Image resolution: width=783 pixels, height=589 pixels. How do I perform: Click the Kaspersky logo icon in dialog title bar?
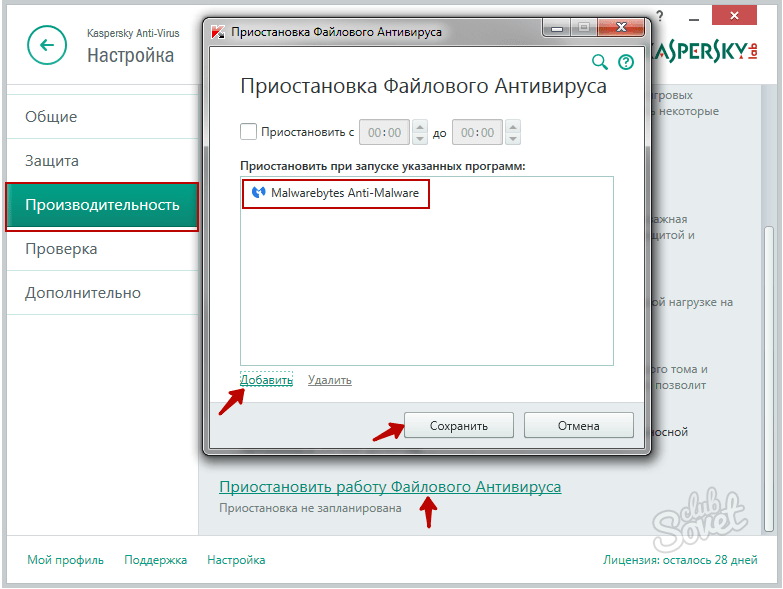(x=218, y=32)
